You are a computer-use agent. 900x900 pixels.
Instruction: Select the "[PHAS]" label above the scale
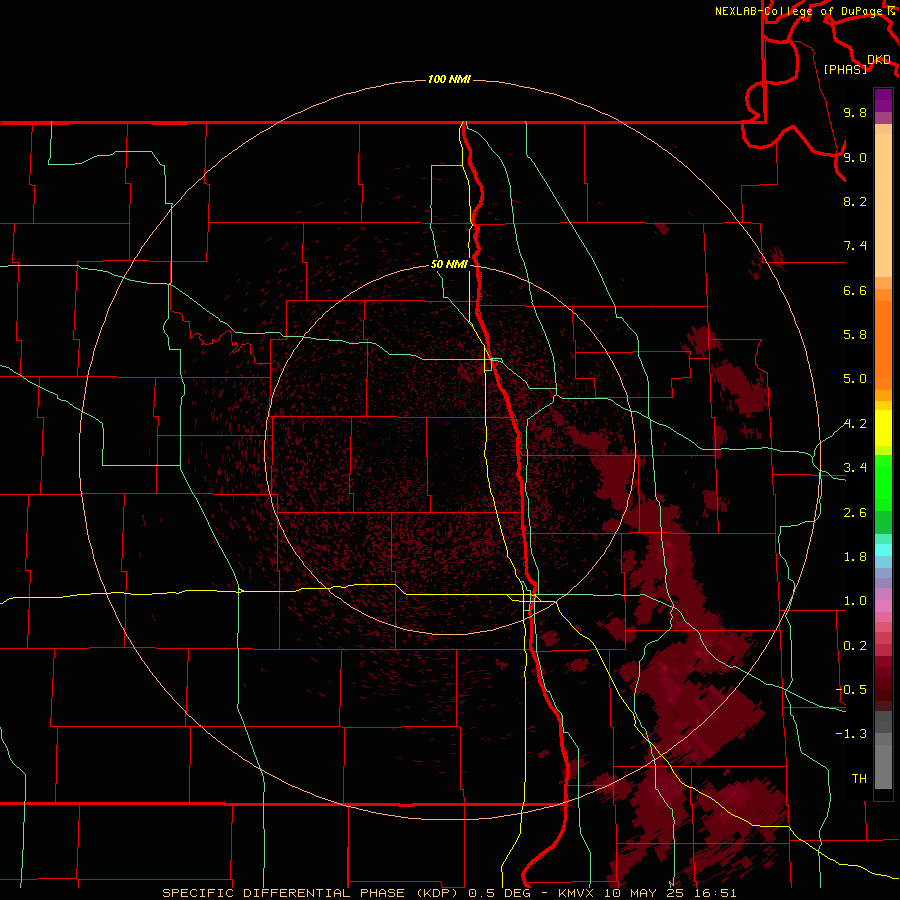click(845, 69)
